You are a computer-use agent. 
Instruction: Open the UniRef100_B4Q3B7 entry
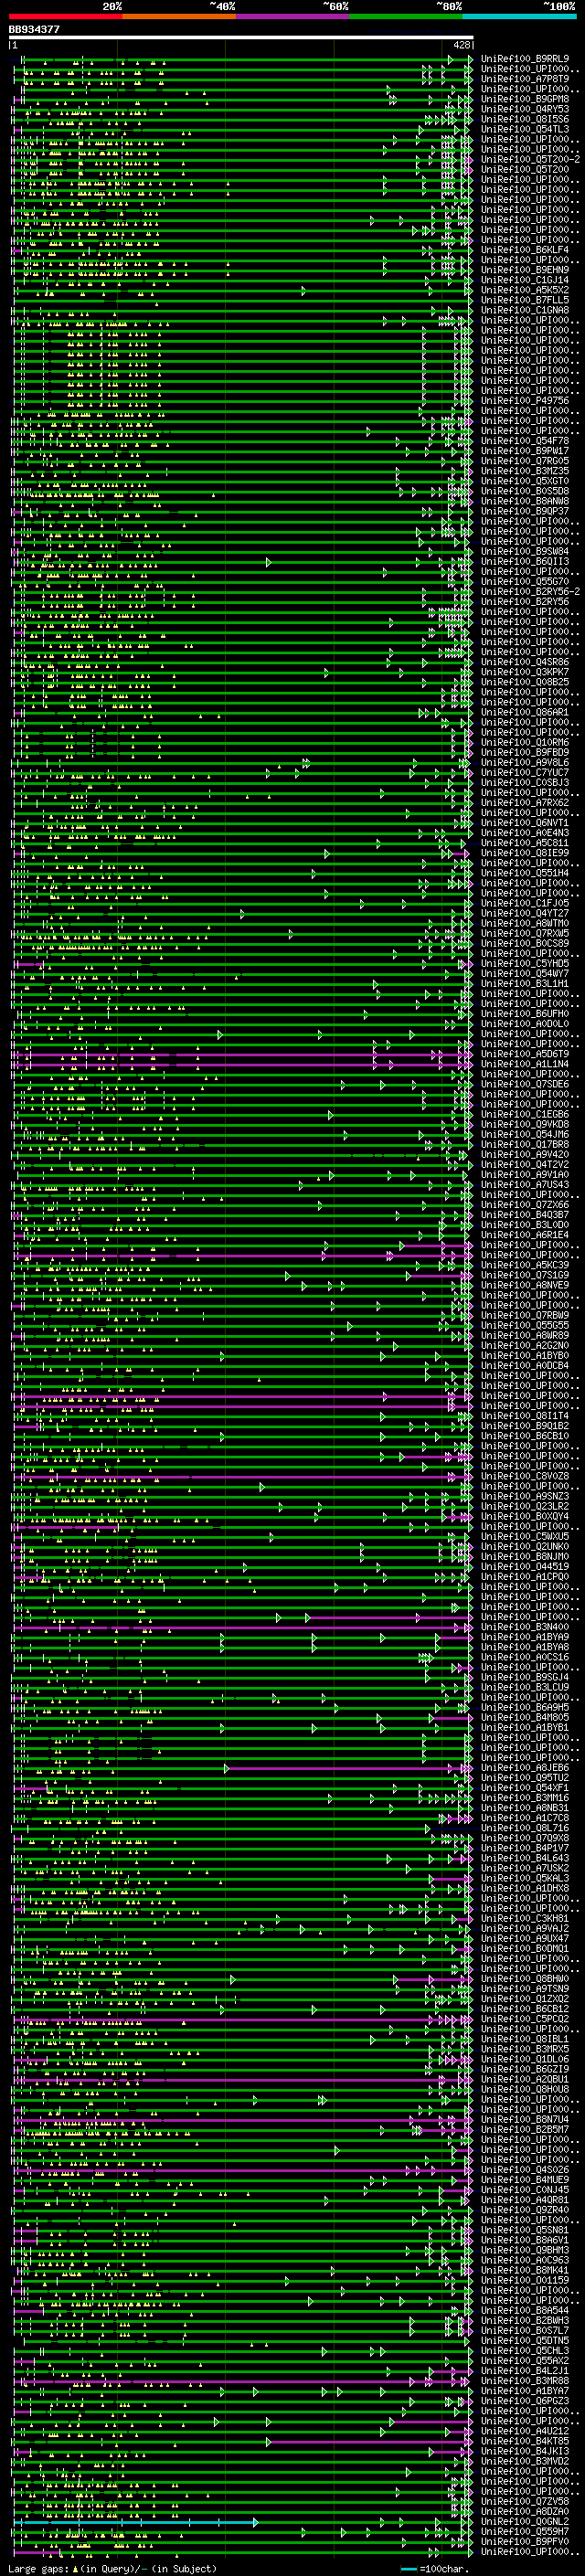tap(525, 1215)
